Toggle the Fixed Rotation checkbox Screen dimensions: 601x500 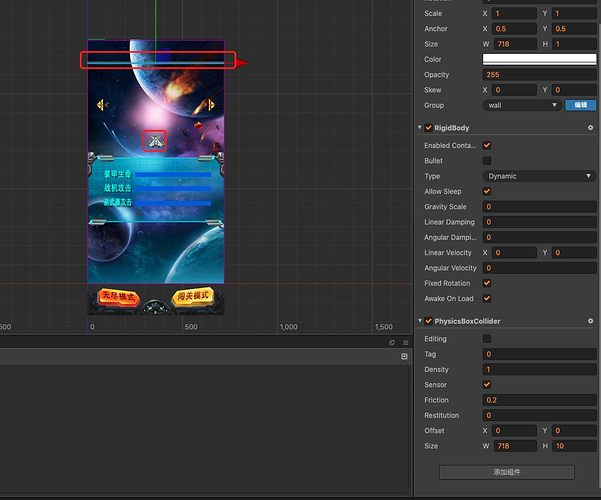pyautogui.click(x=487, y=283)
